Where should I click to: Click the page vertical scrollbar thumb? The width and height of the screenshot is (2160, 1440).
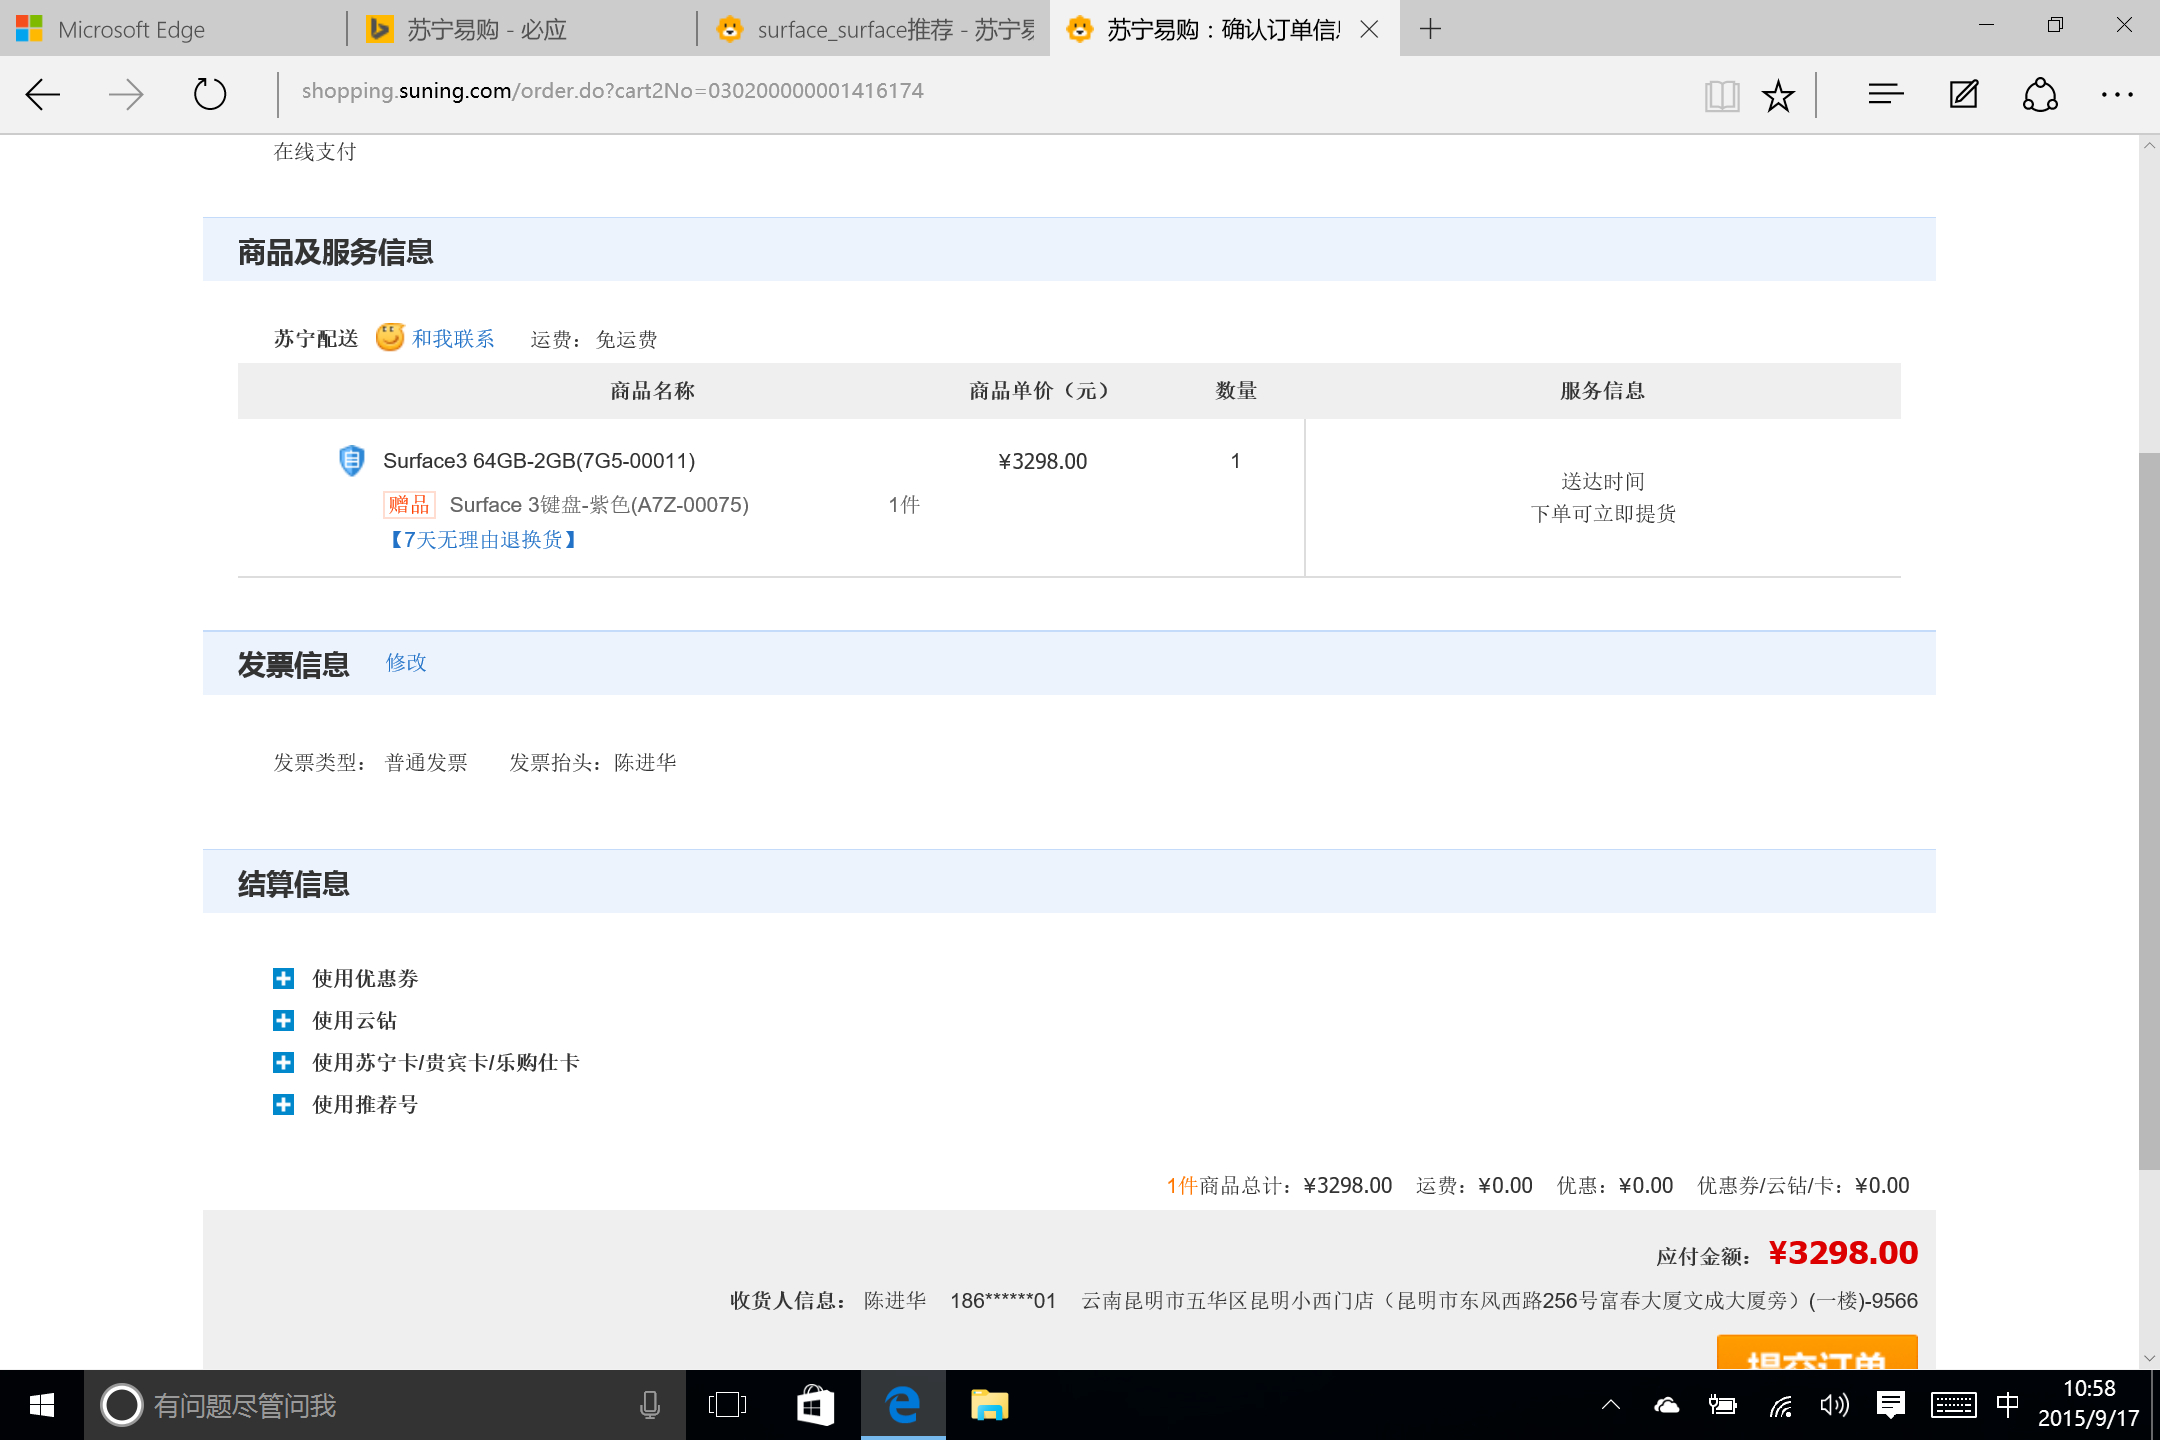click(x=2148, y=810)
